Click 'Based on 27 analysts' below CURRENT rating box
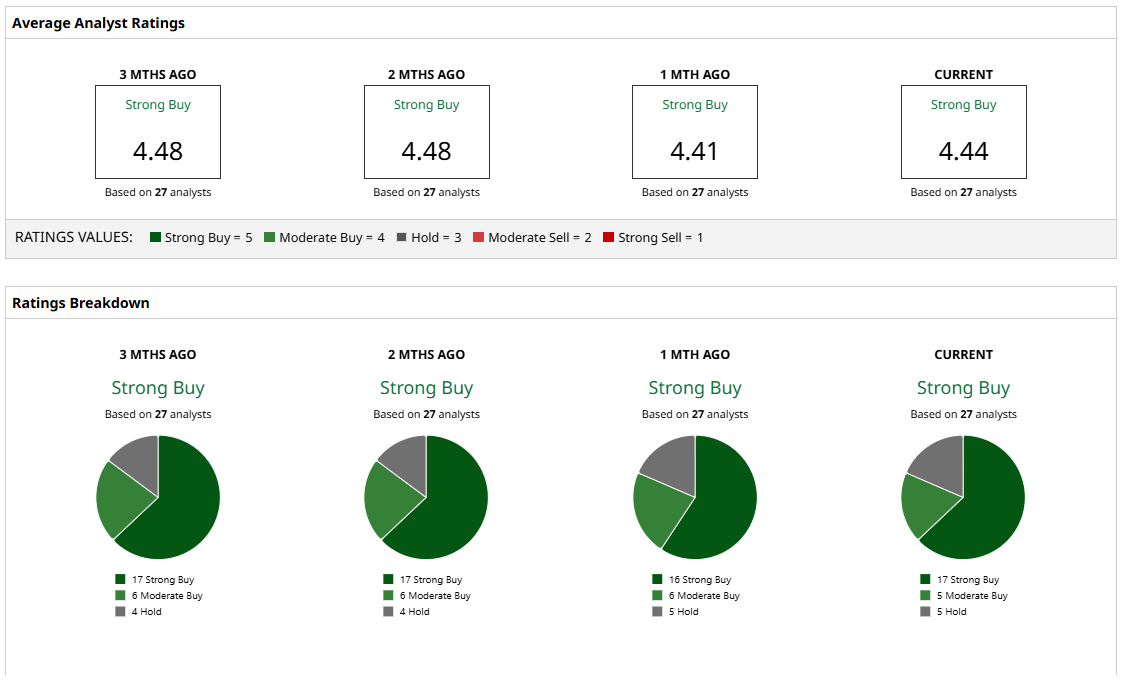 pos(964,192)
